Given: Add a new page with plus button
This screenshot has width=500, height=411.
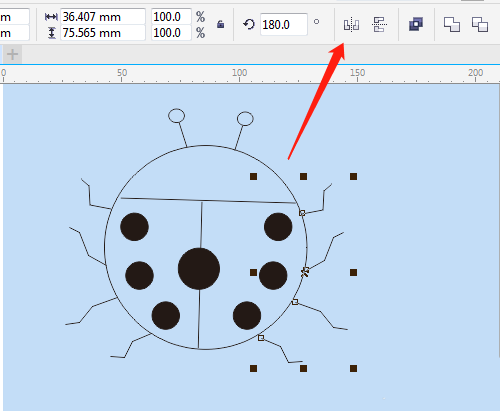Looking at the screenshot, I should pos(13,54).
